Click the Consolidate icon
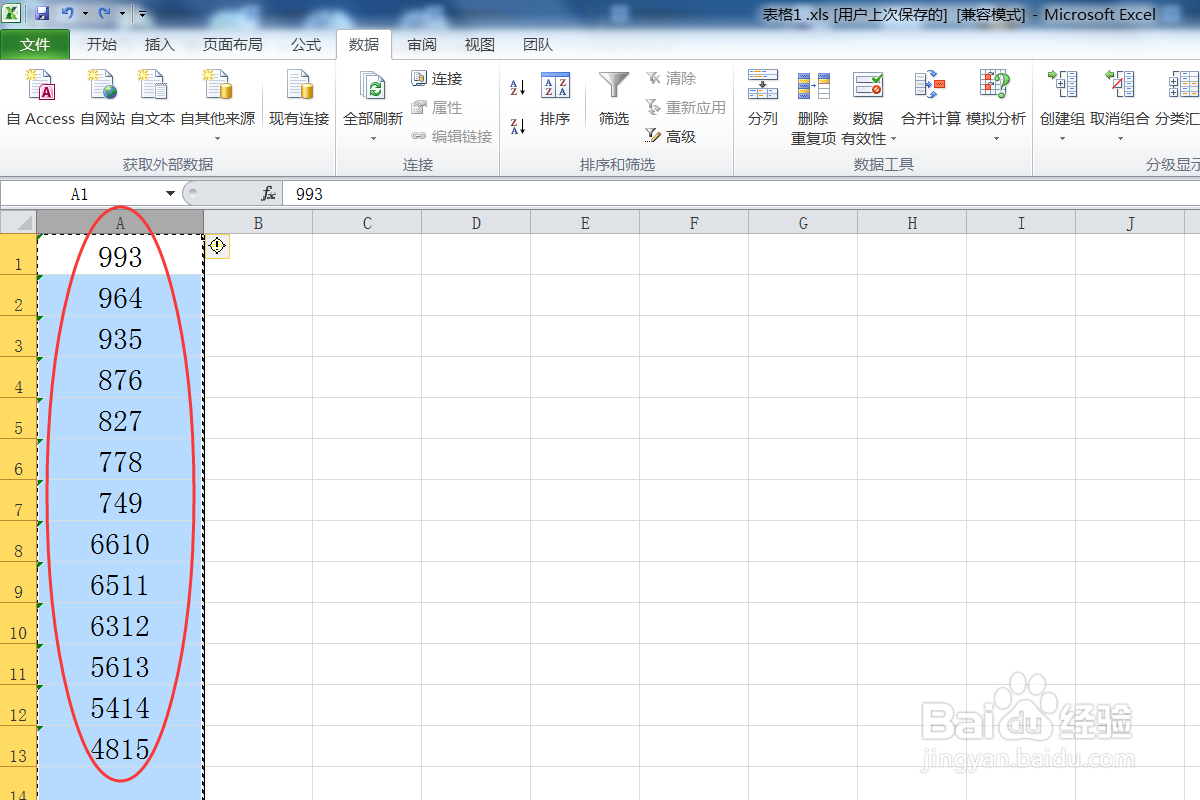 (x=931, y=85)
